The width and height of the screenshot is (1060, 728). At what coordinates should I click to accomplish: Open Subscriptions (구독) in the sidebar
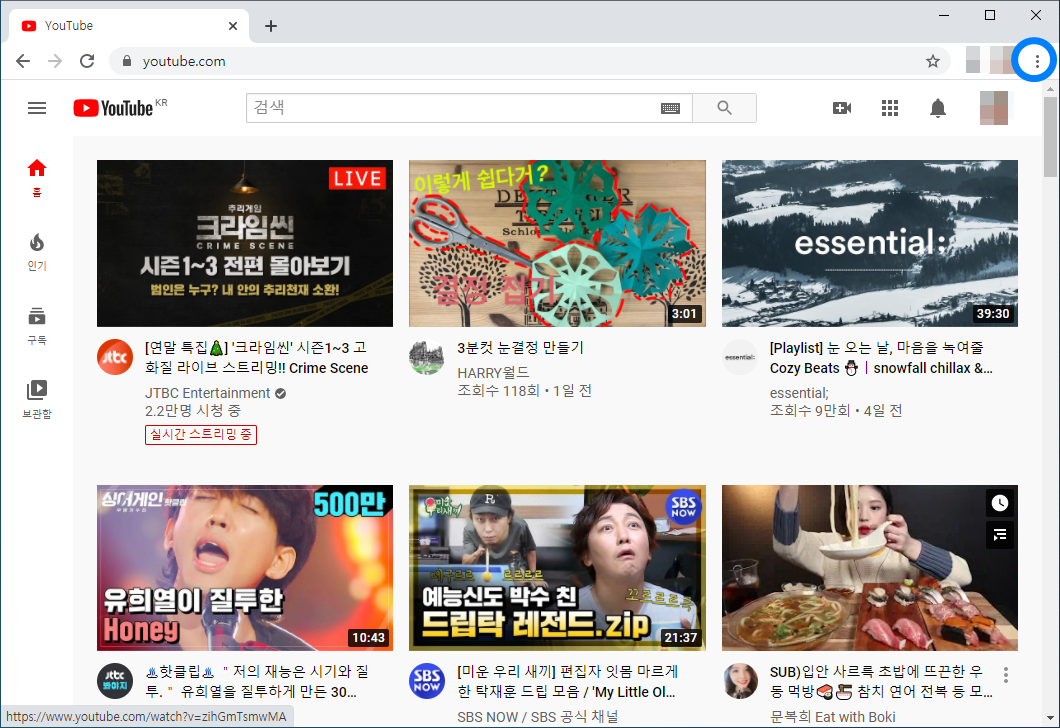point(37,326)
